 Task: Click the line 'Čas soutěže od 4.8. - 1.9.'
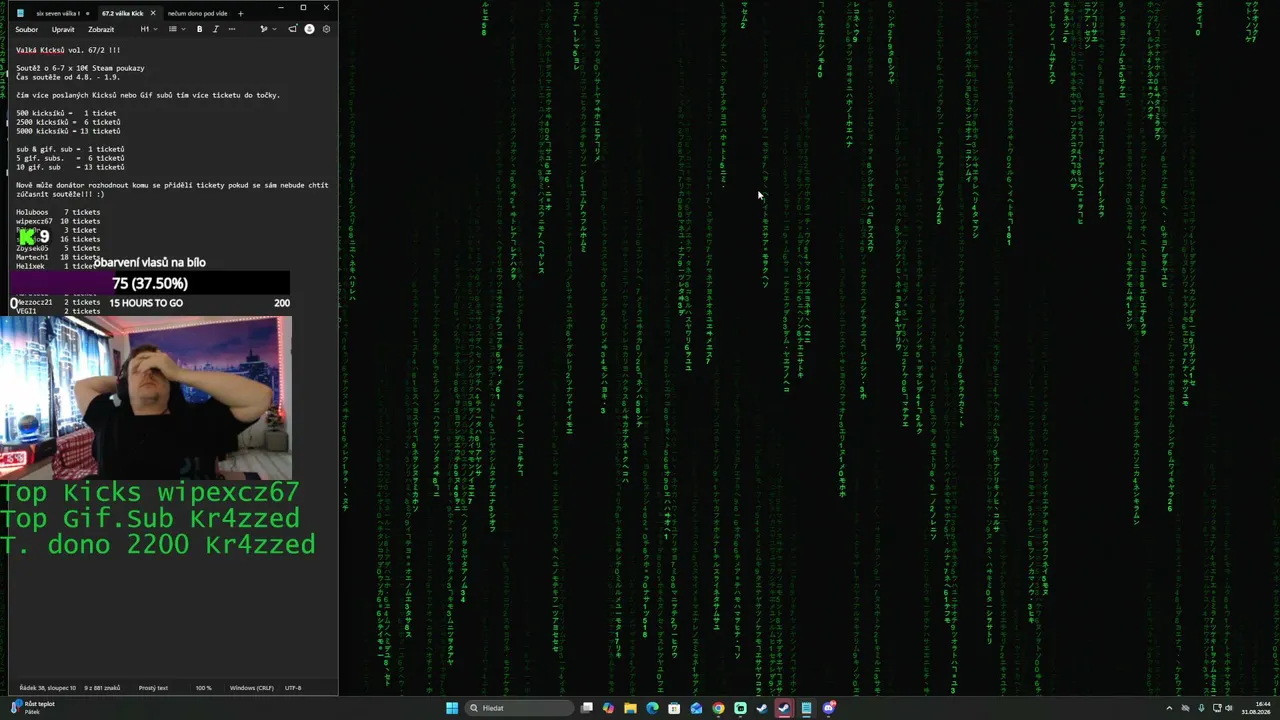tap(68, 77)
